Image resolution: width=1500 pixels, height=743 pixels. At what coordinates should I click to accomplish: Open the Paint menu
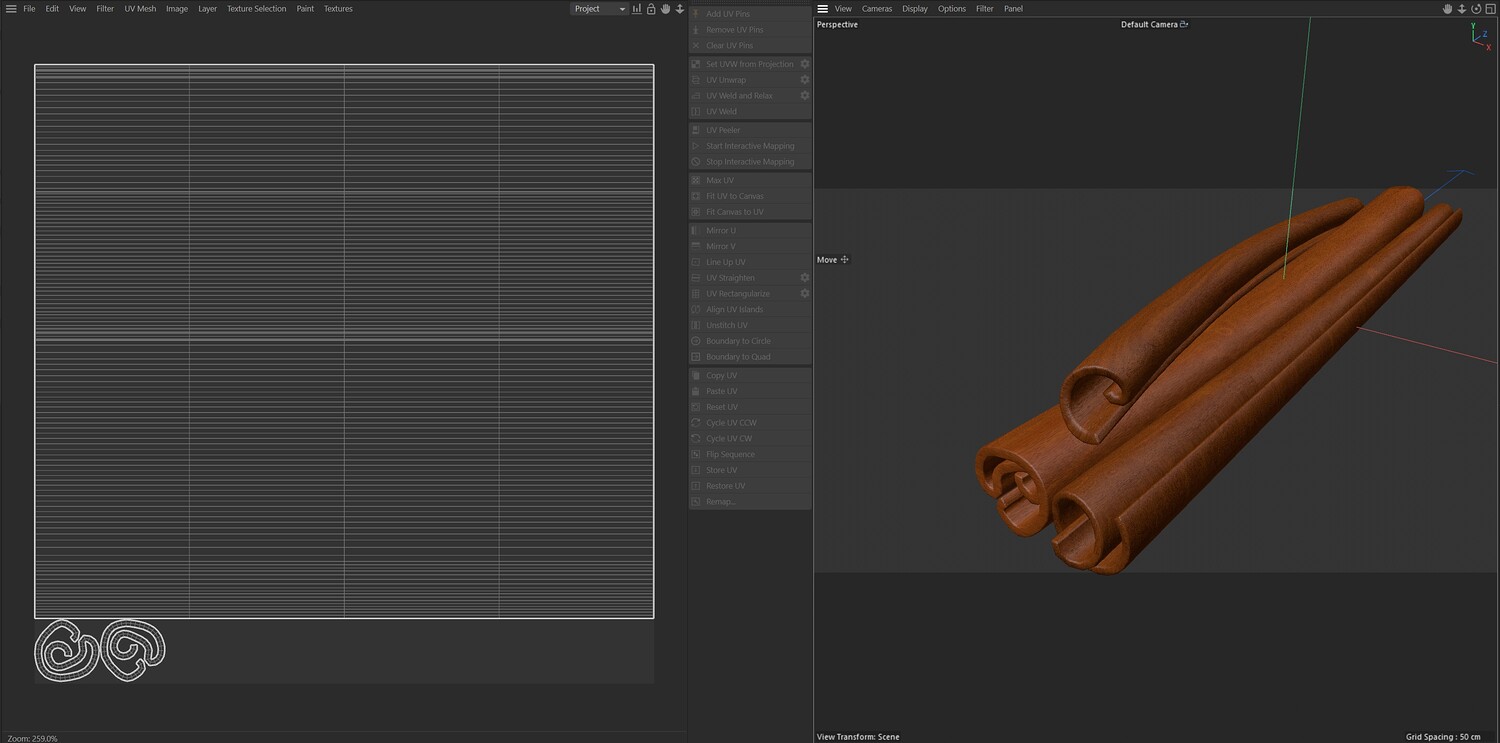pos(305,9)
